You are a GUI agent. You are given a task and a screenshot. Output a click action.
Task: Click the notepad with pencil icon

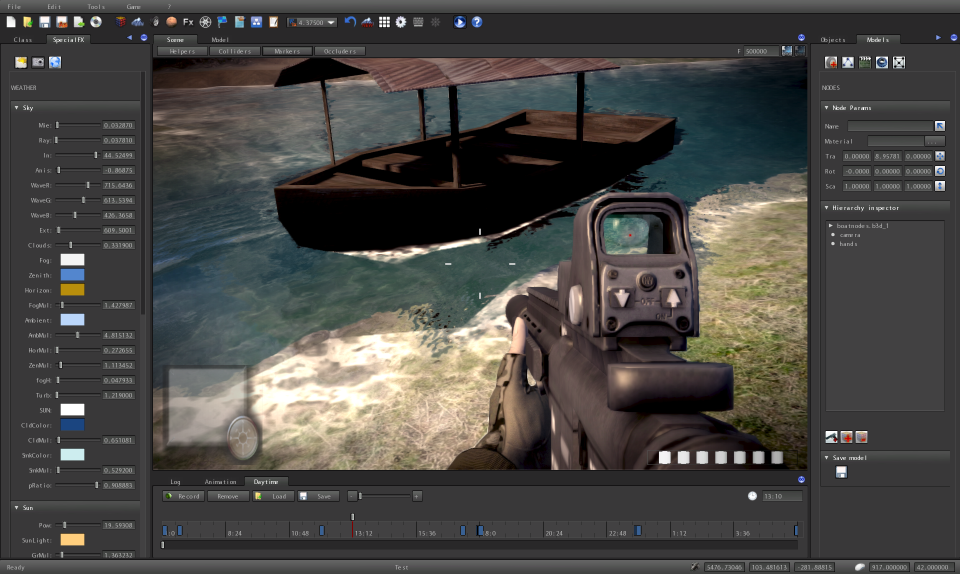coord(274,22)
